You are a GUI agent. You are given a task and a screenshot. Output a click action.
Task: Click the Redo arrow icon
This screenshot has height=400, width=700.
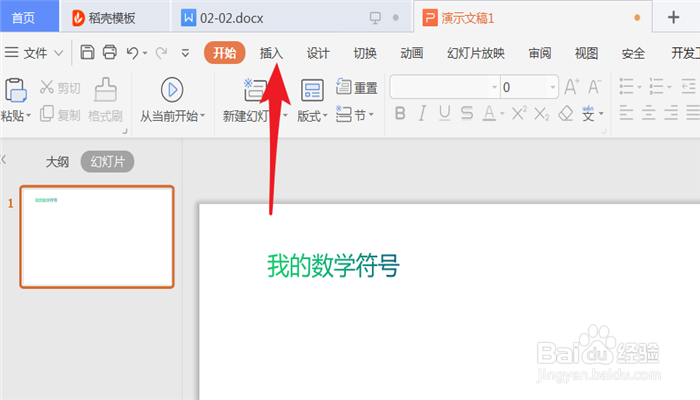(x=161, y=53)
